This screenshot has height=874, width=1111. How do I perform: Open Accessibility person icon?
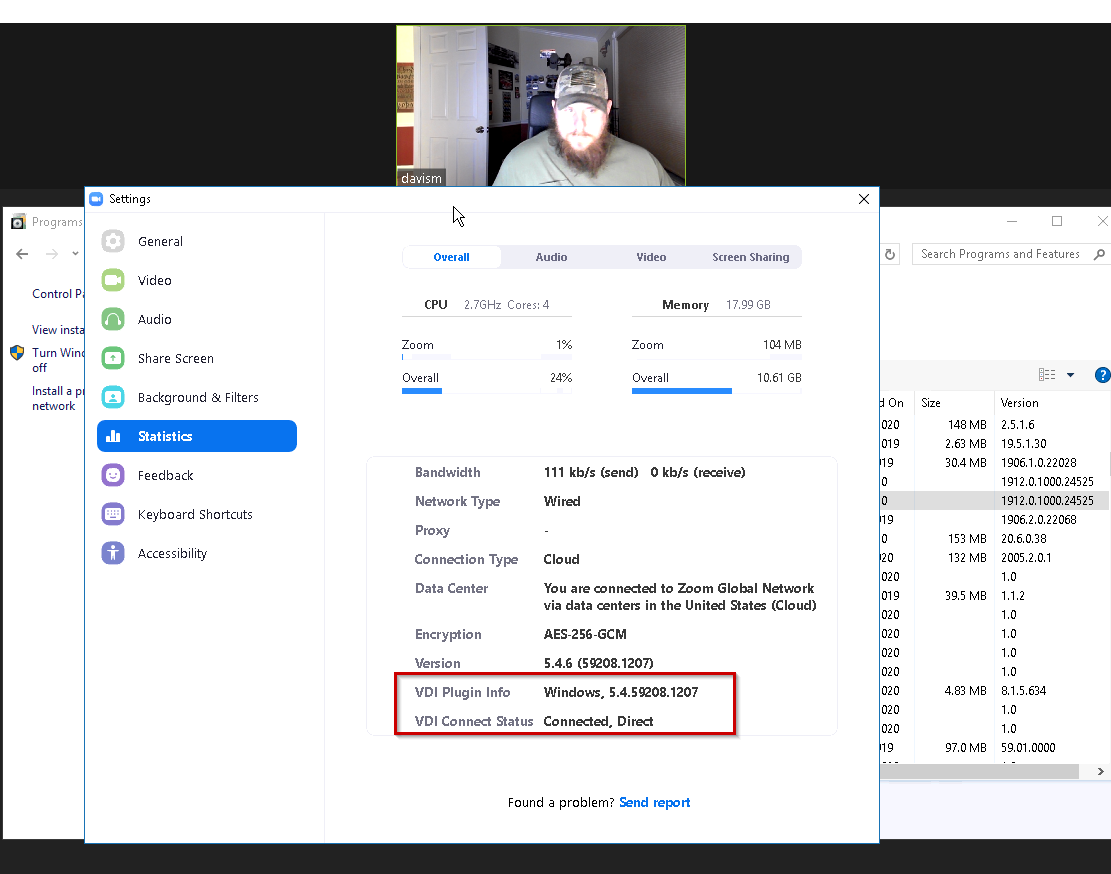(113, 553)
